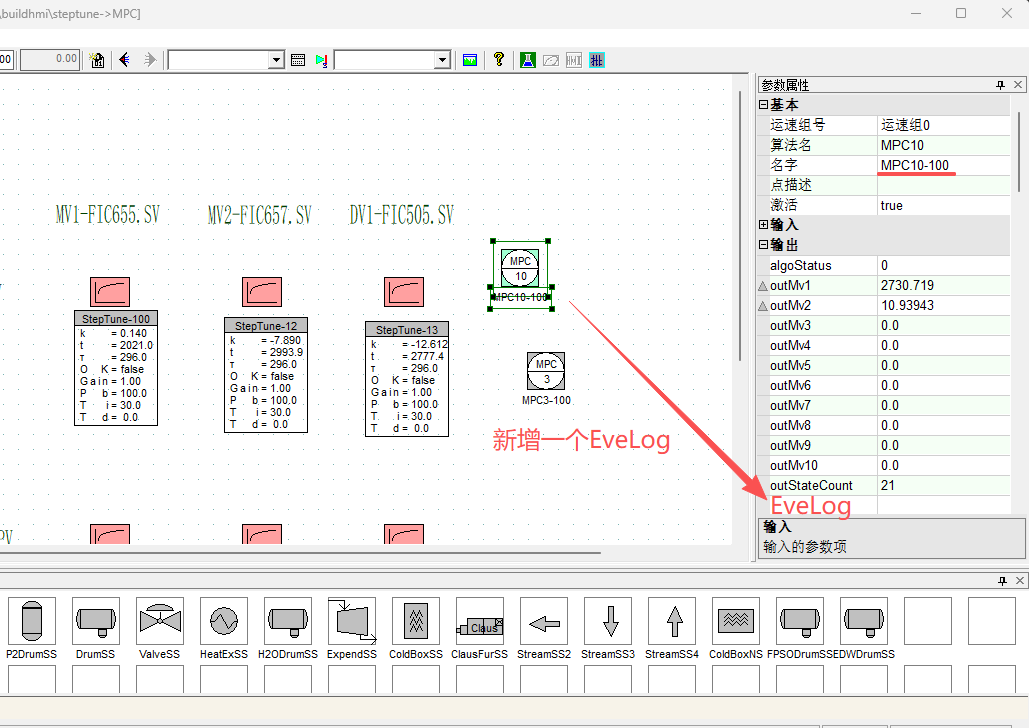The image size is (1029, 728).
Task: Pin the bottom component palette panel
Action: [x=1001, y=581]
